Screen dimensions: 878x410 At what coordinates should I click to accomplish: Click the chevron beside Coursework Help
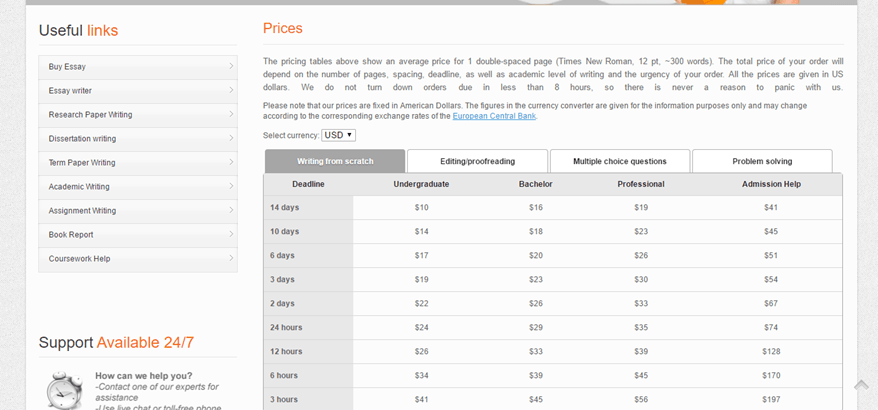231,259
